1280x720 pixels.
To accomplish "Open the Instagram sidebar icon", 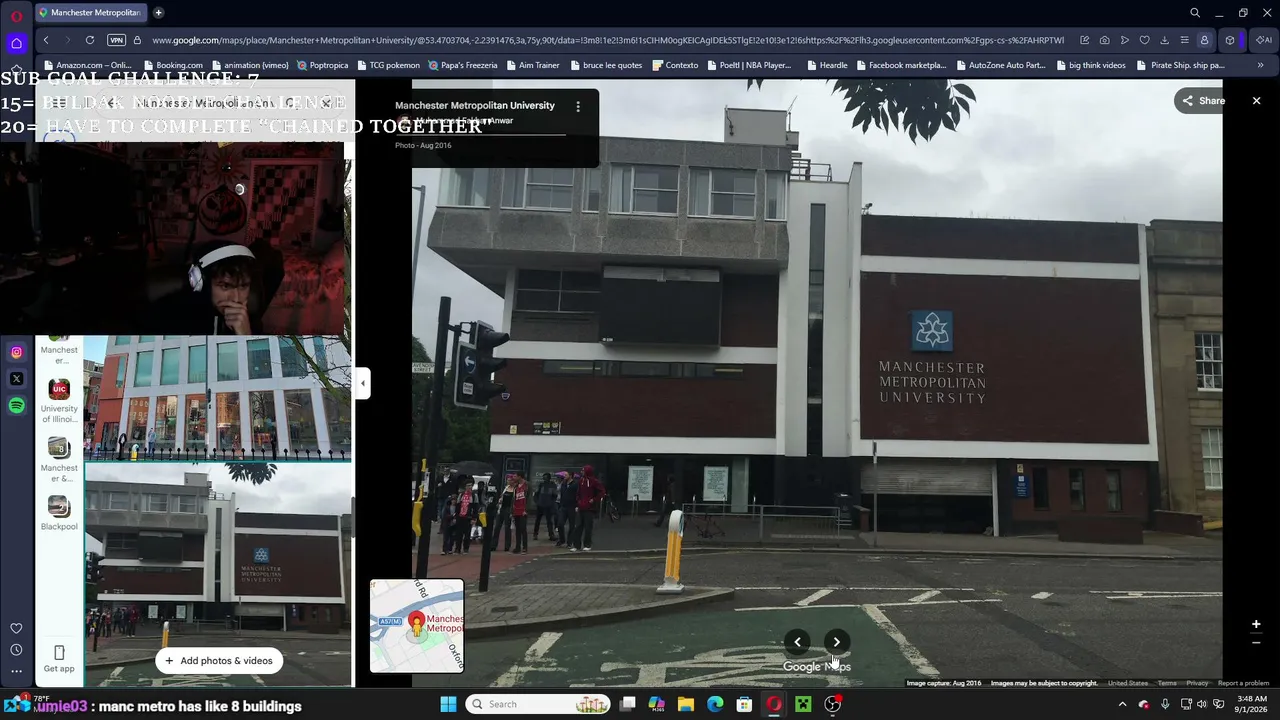I will point(16,352).
